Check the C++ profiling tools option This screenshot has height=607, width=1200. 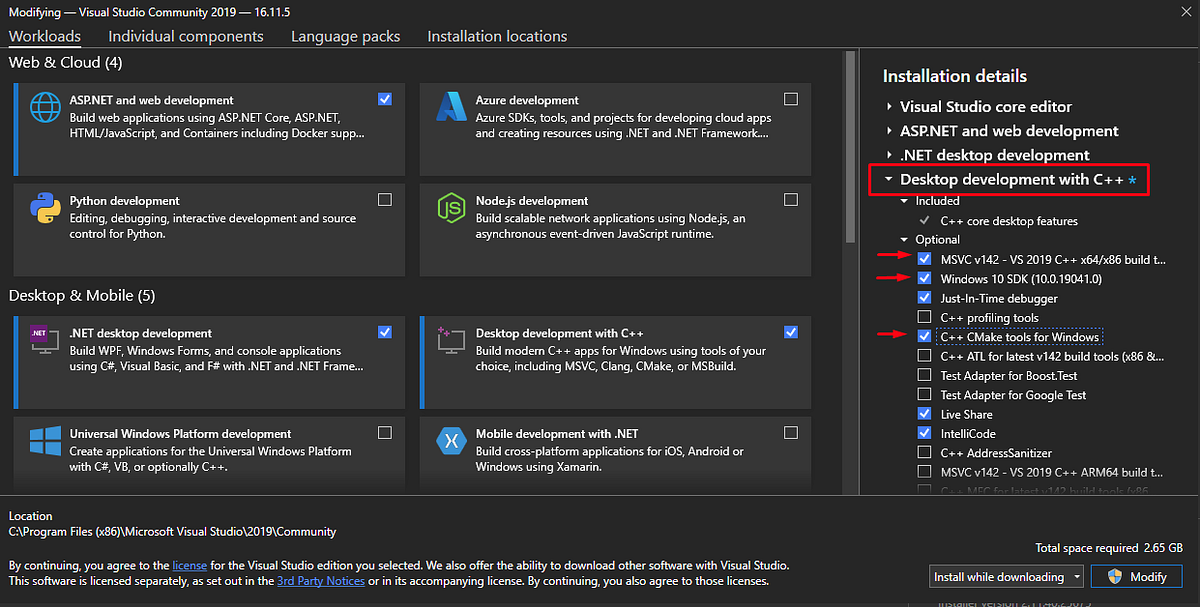924,317
